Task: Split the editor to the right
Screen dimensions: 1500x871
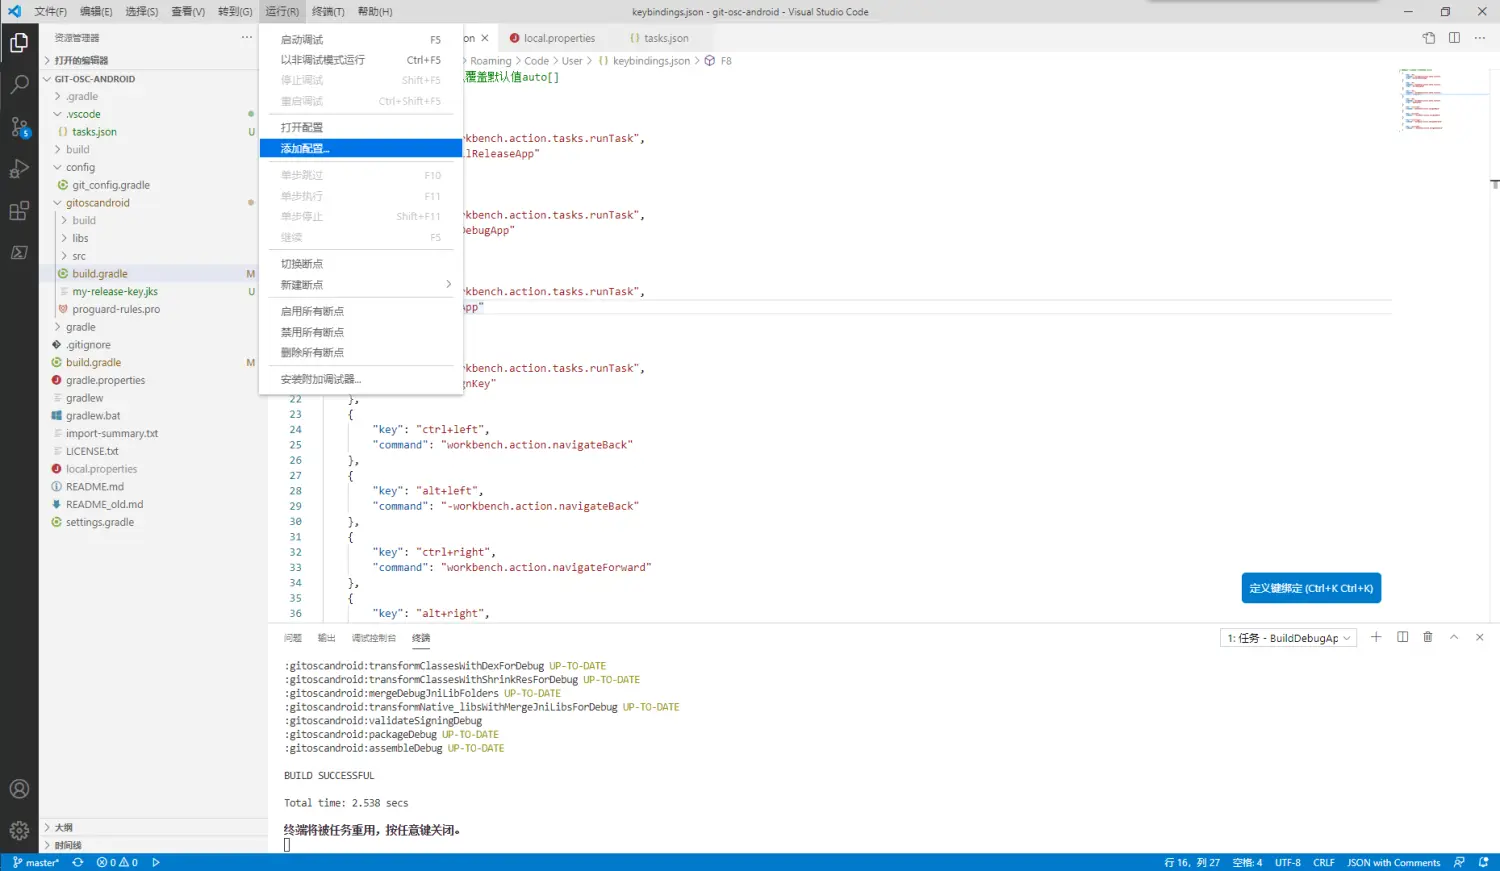Action: pyautogui.click(x=1454, y=38)
